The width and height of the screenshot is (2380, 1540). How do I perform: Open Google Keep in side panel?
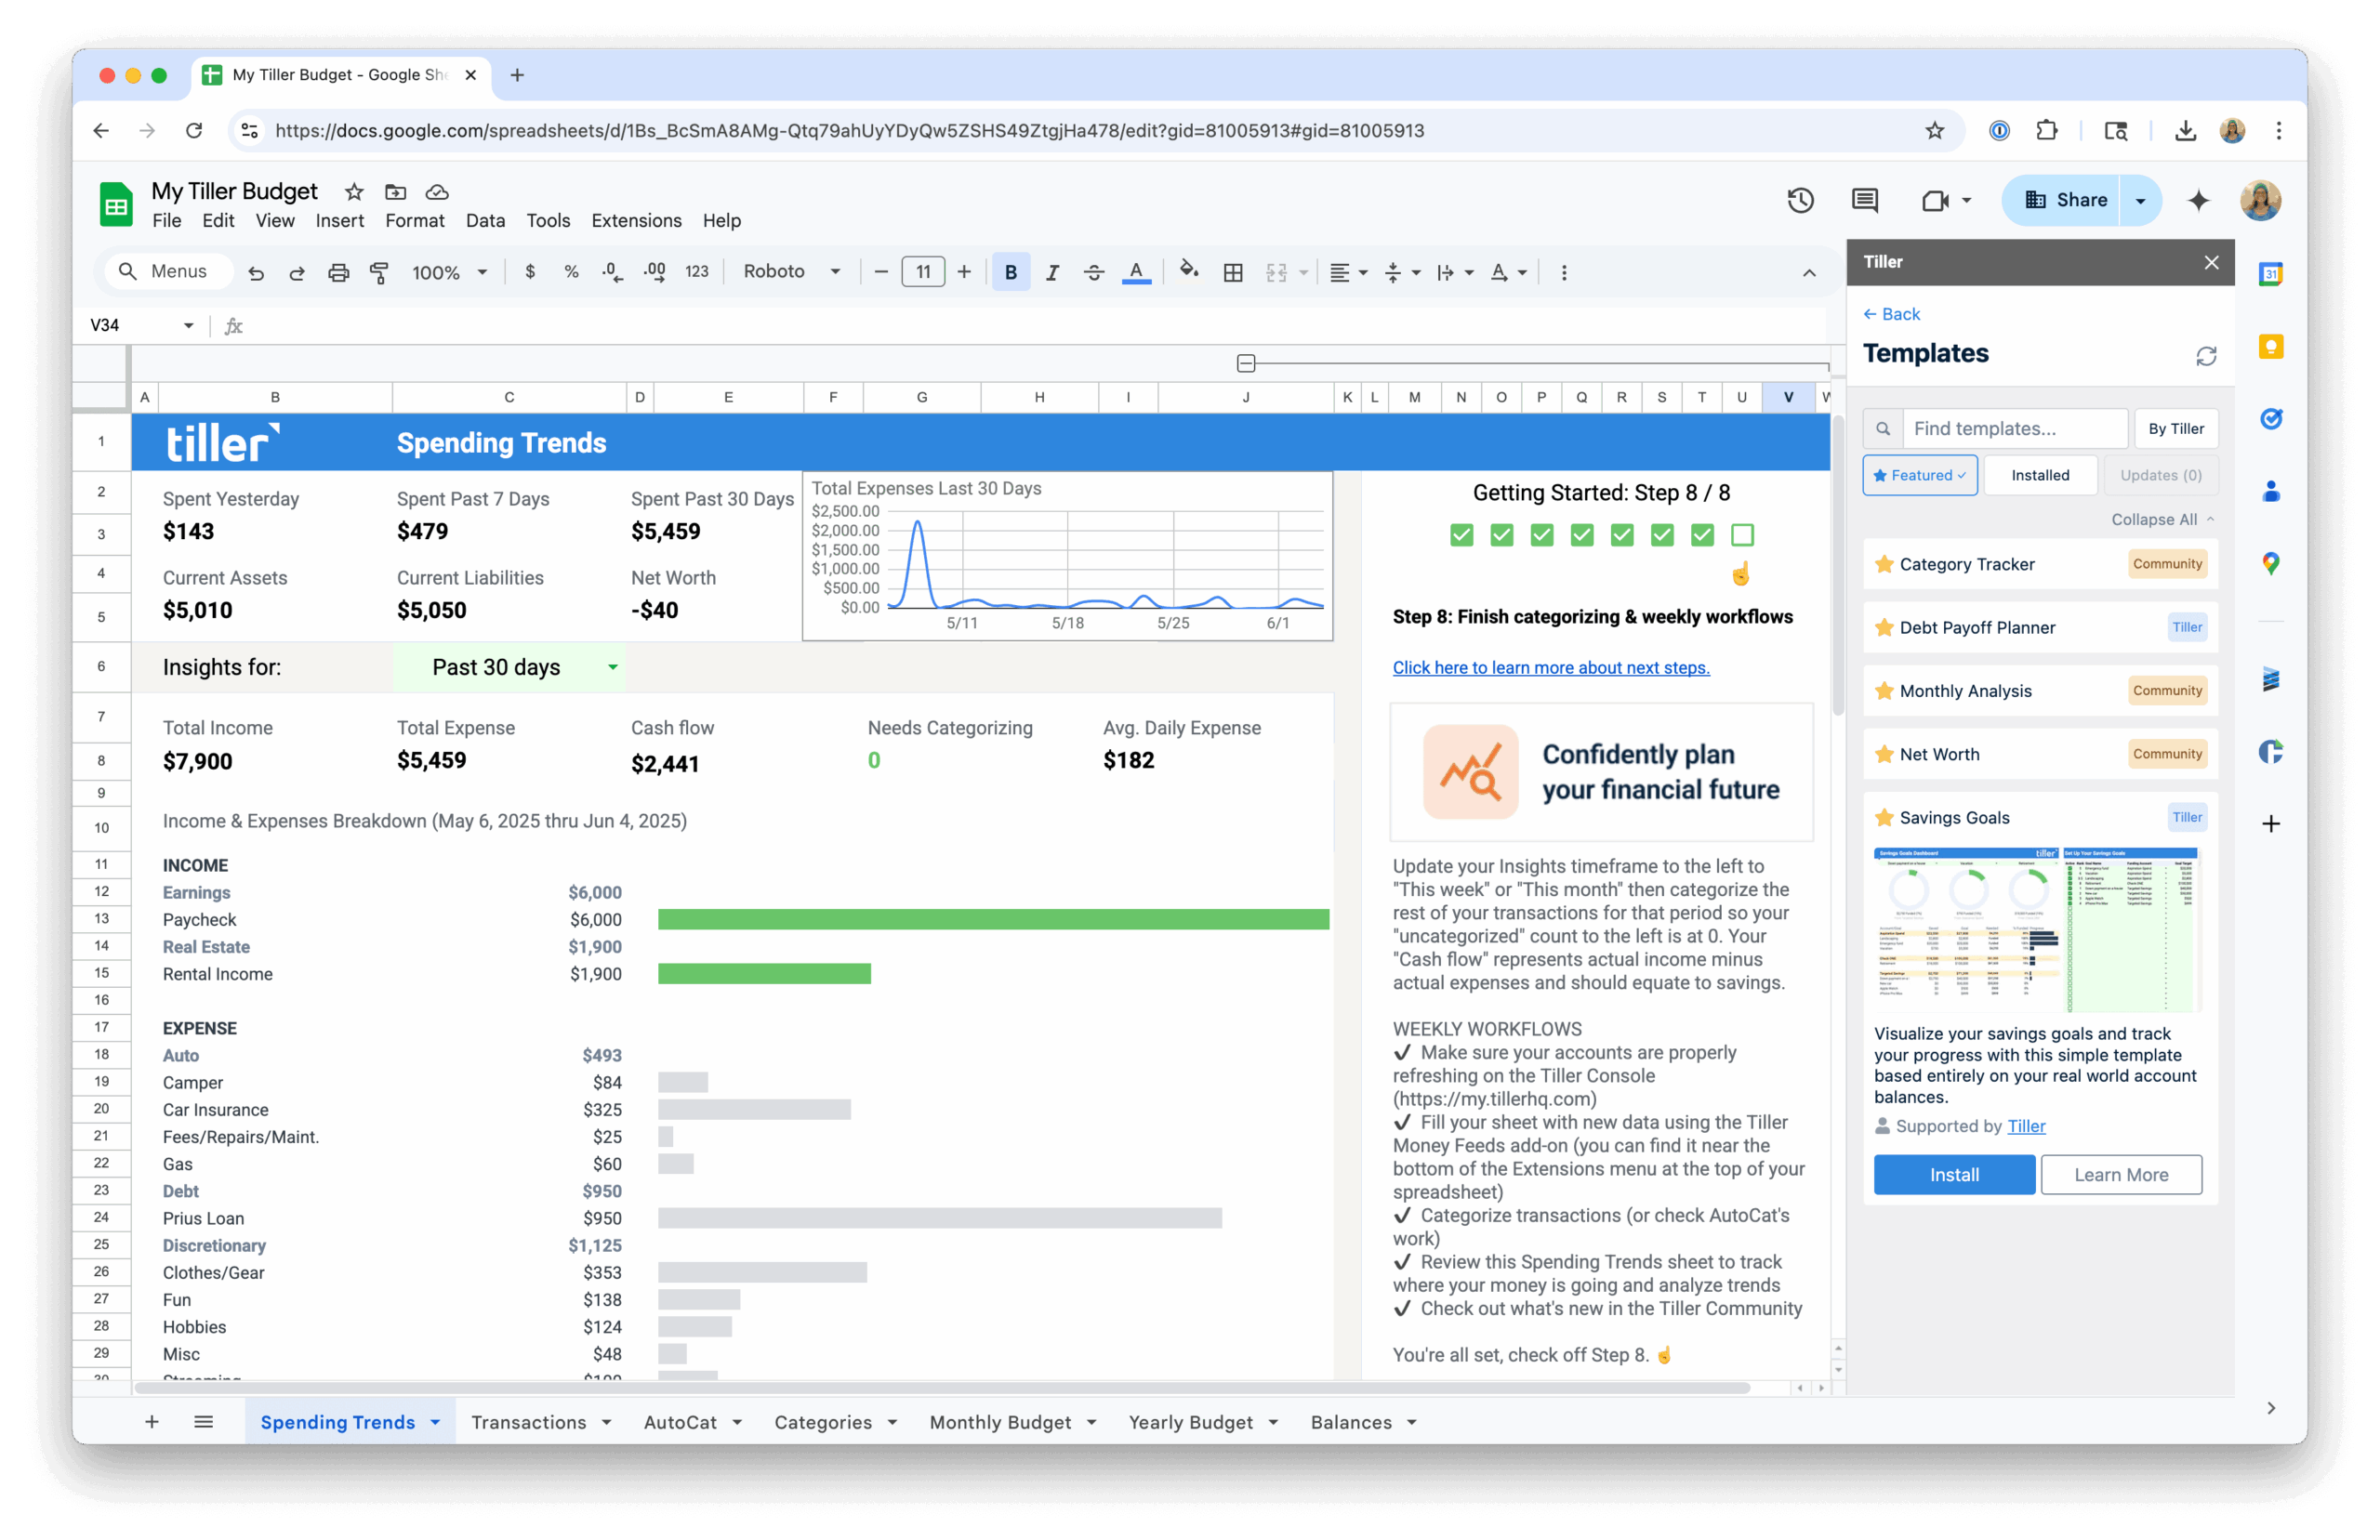(x=2271, y=346)
